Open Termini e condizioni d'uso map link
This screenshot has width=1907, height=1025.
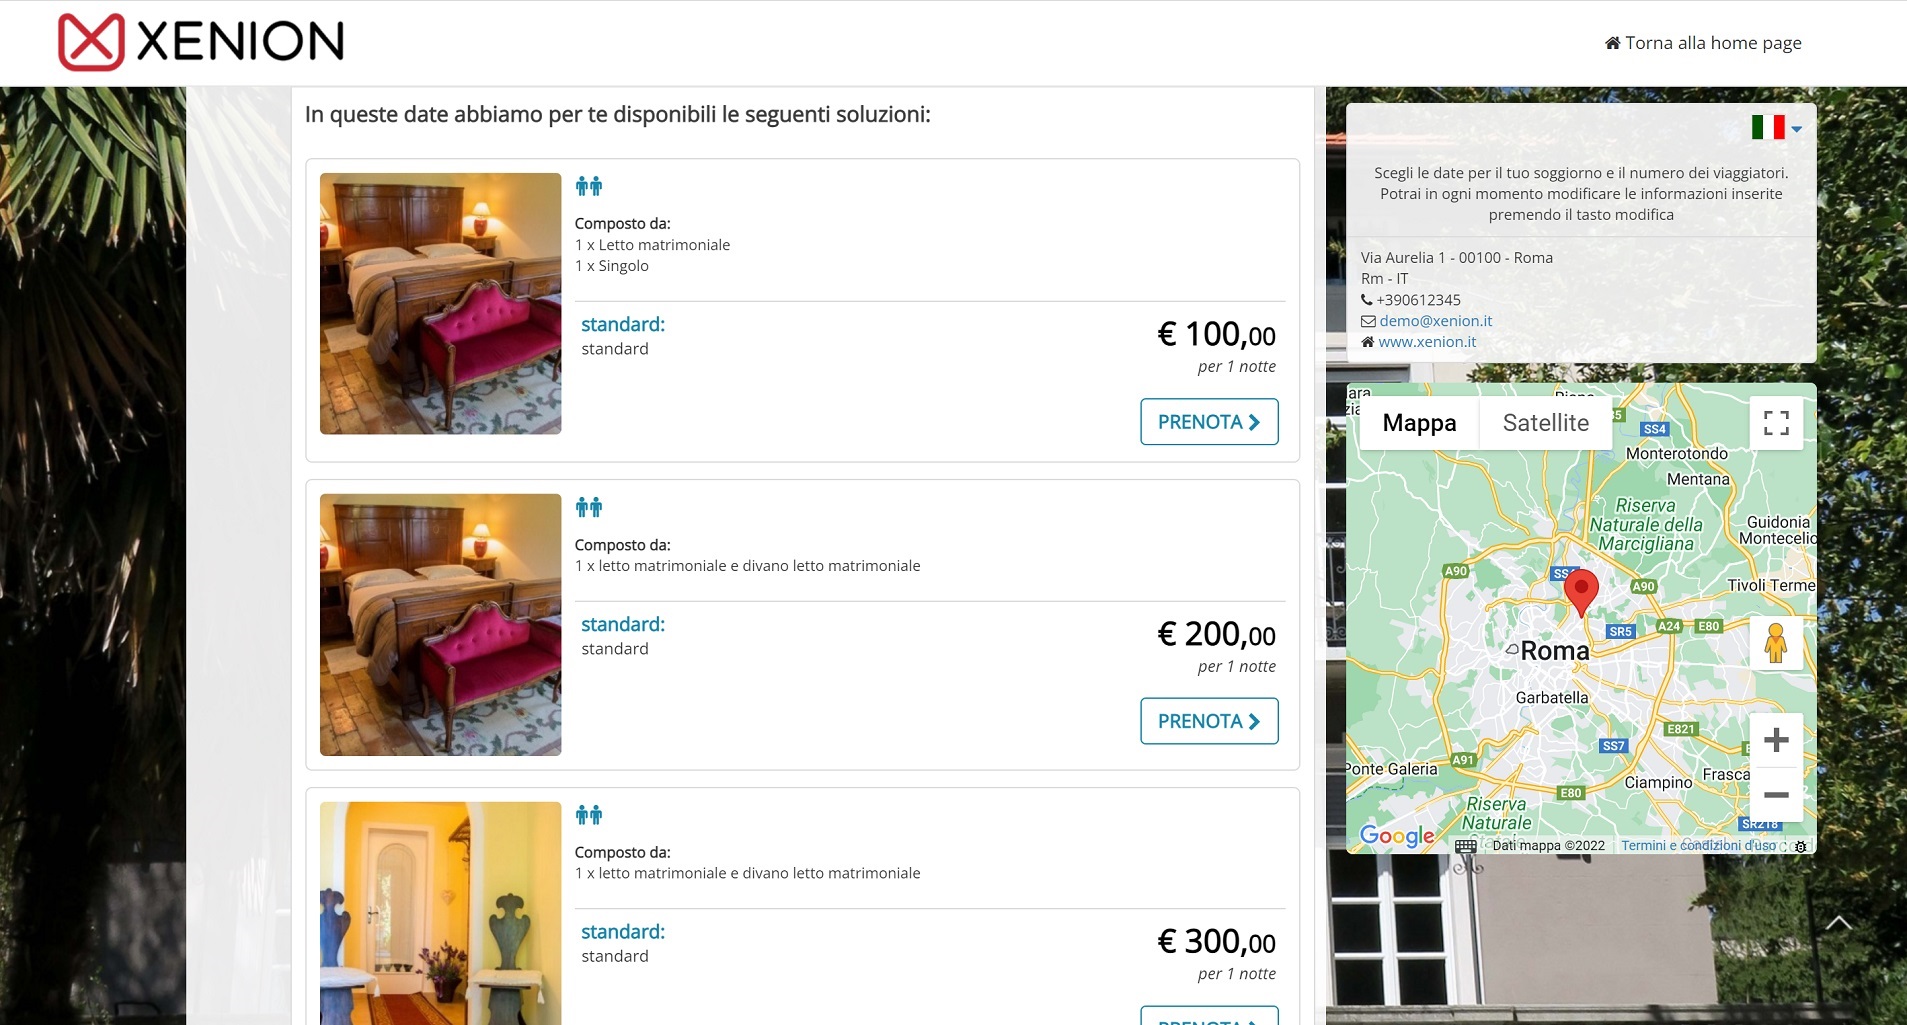tap(1698, 846)
